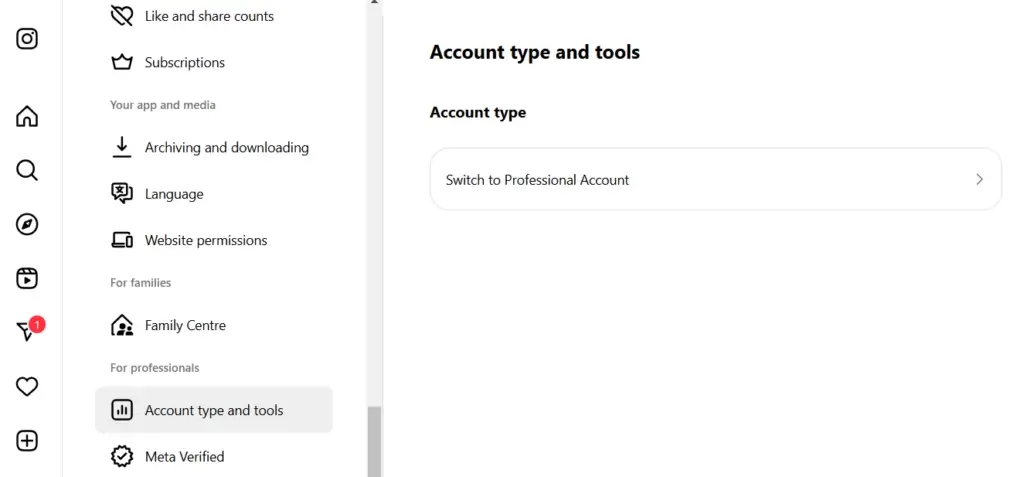The width and height of the screenshot is (1024, 477).
Task: Click the Archiving download arrow icon
Action: point(122,148)
